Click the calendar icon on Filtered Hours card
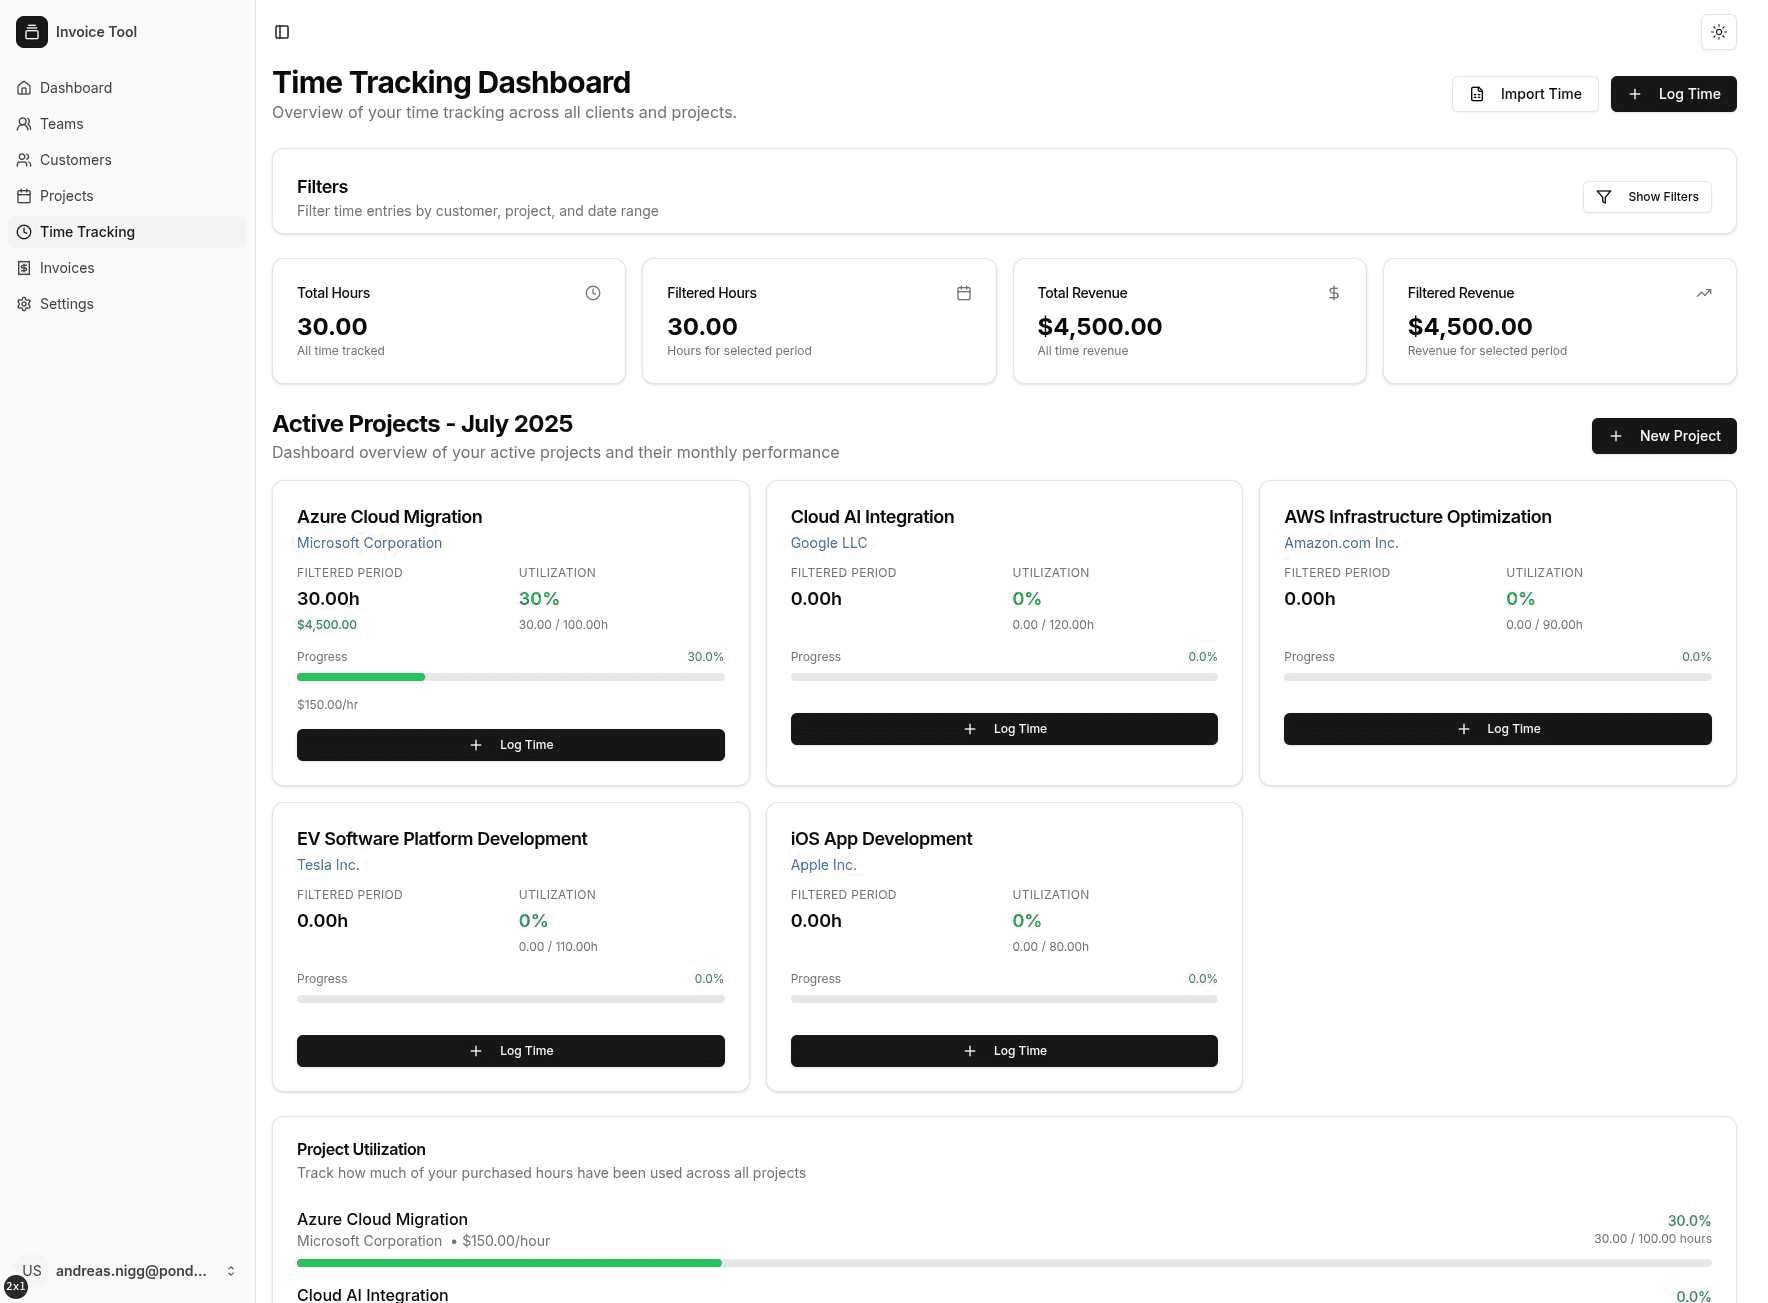This screenshot has height=1303, width=1768. 962,292
